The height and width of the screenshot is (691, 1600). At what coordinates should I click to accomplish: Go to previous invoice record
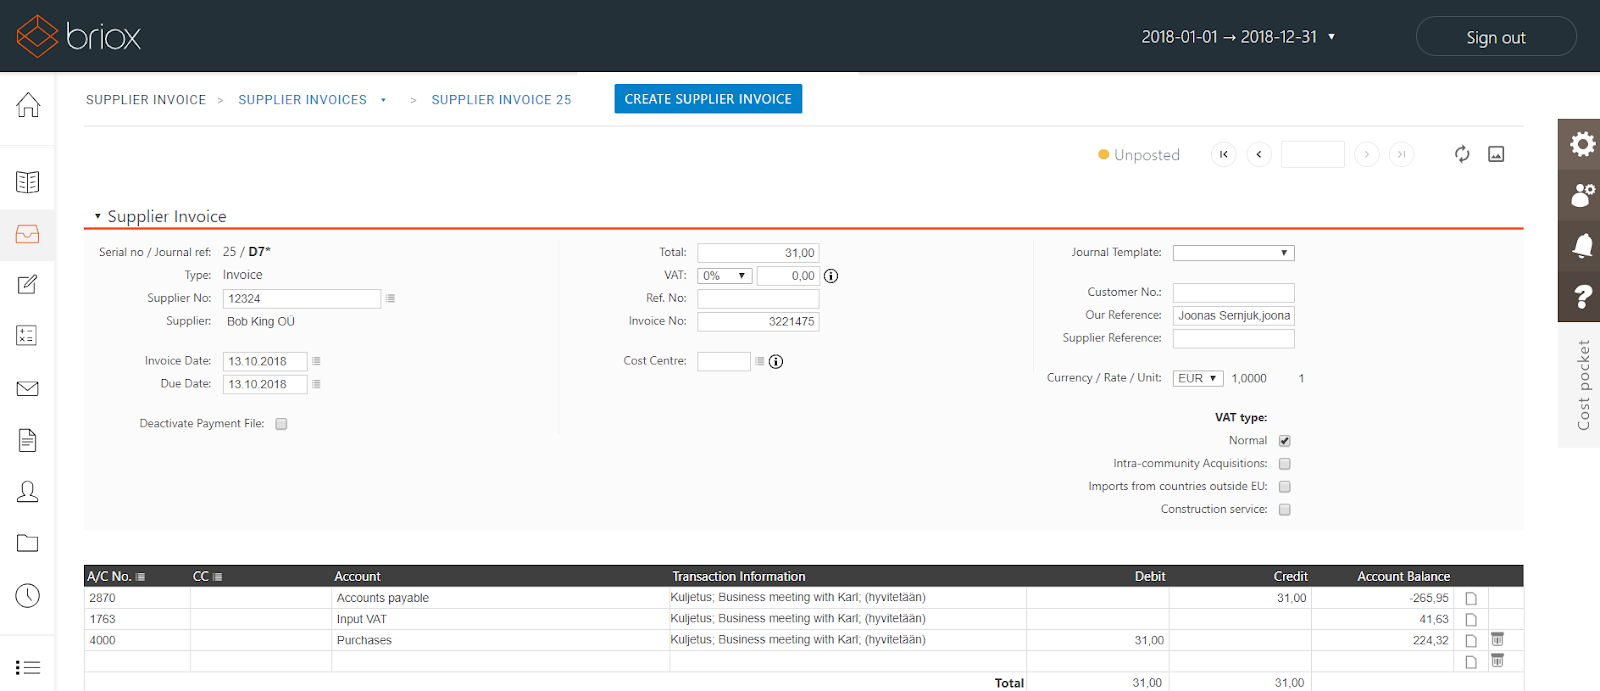(x=1259, y=154)
